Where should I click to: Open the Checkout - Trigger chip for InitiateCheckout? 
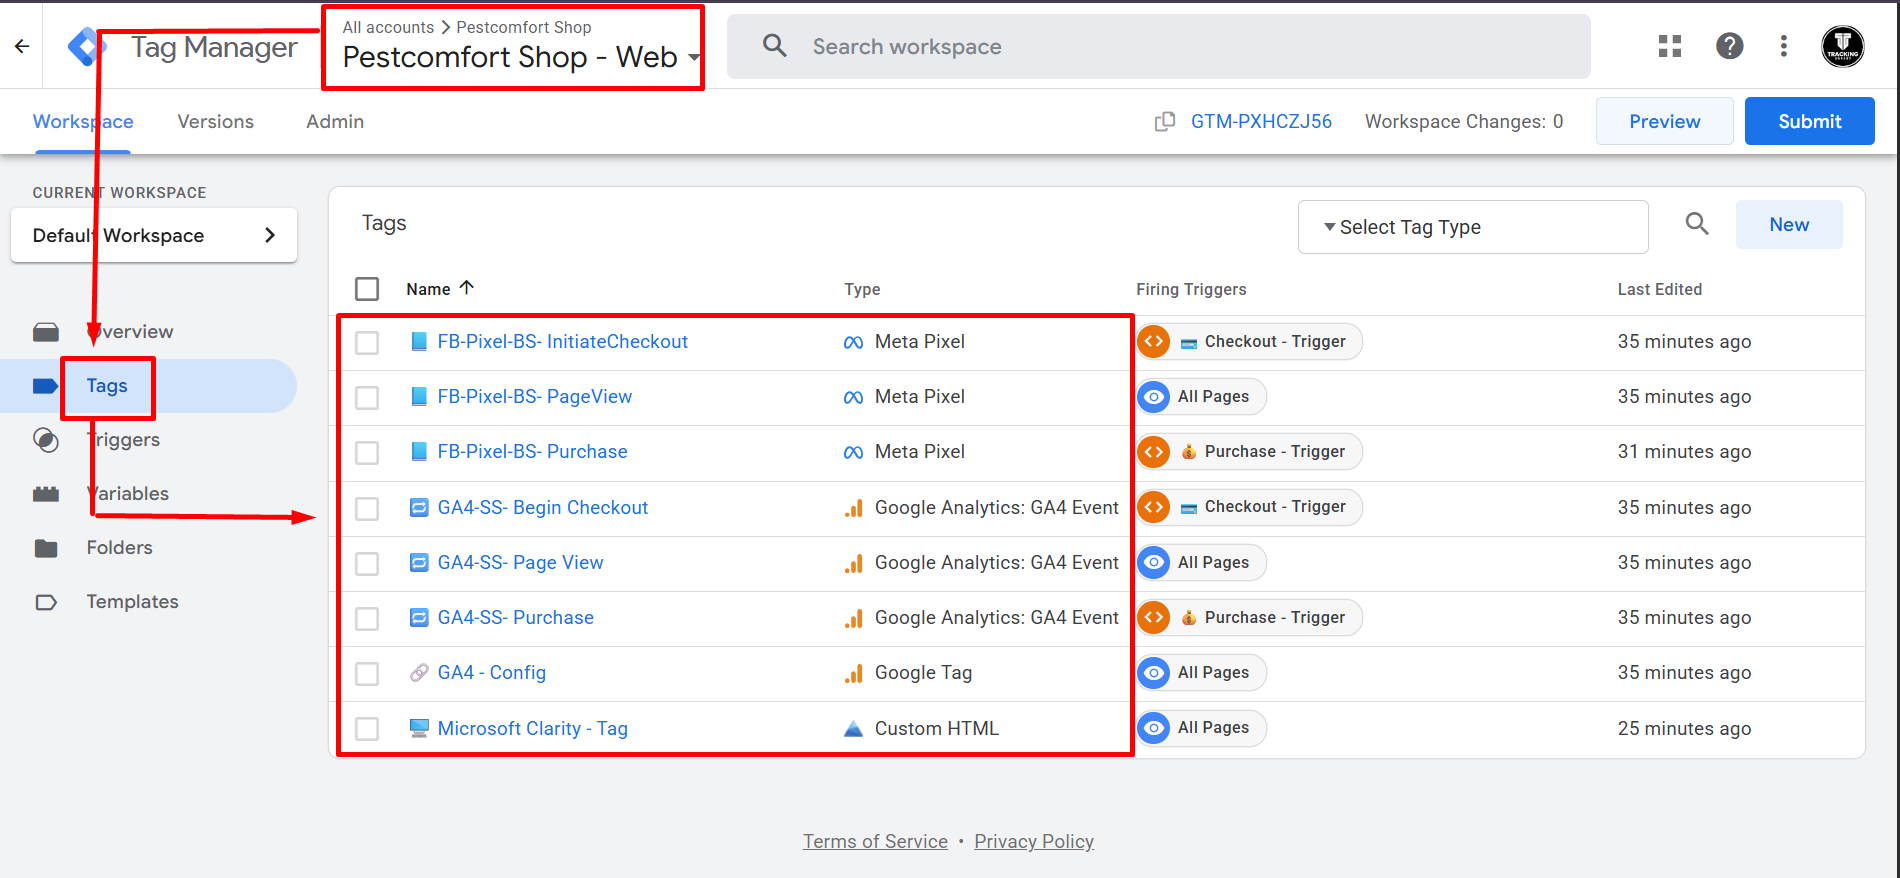1250,342
